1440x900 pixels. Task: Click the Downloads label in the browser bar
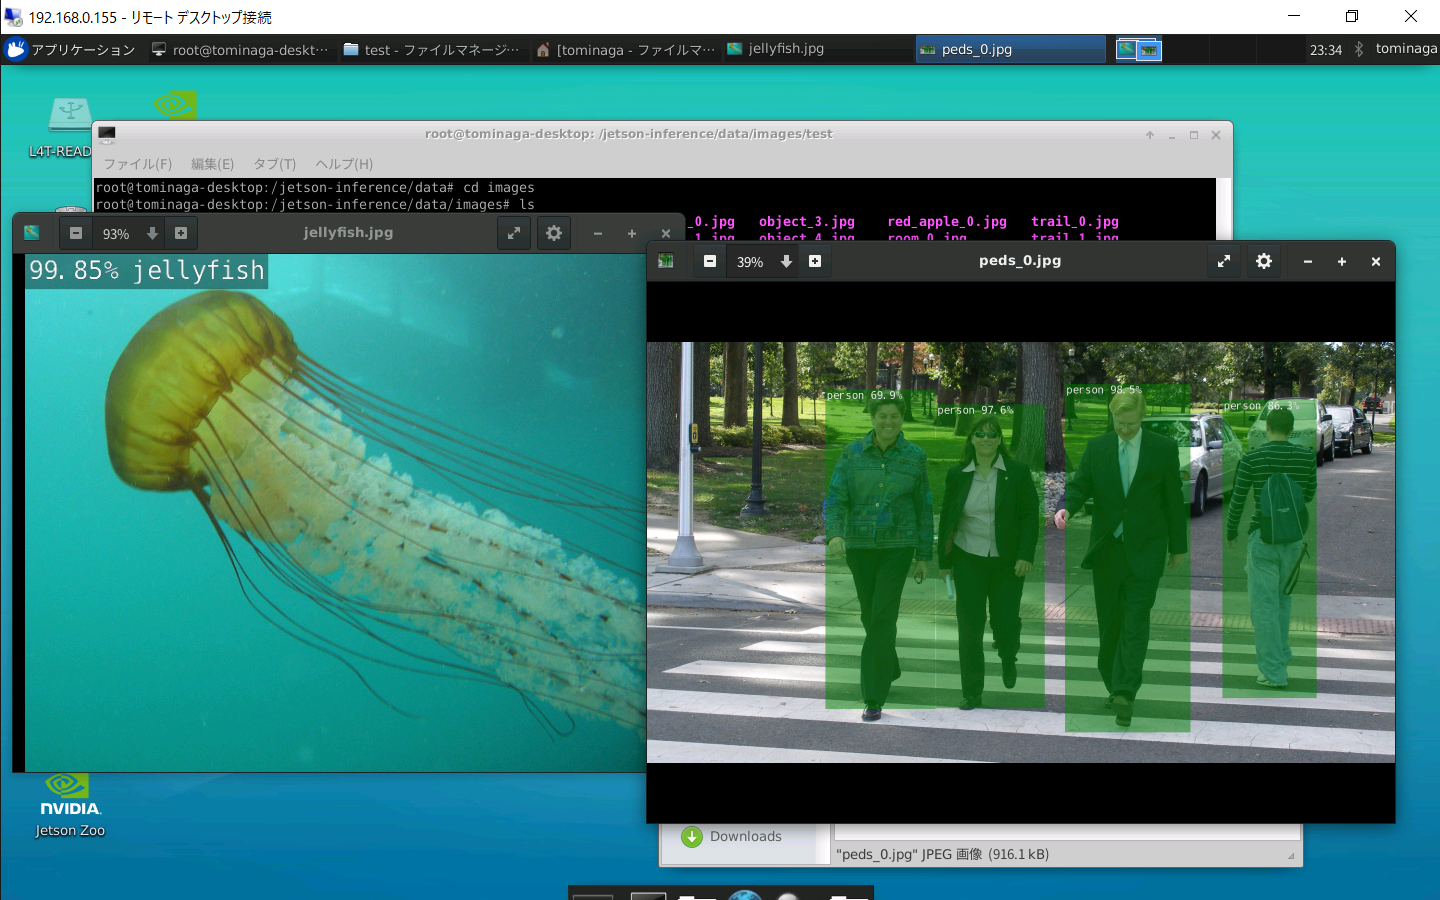click(x=745, y=836)
